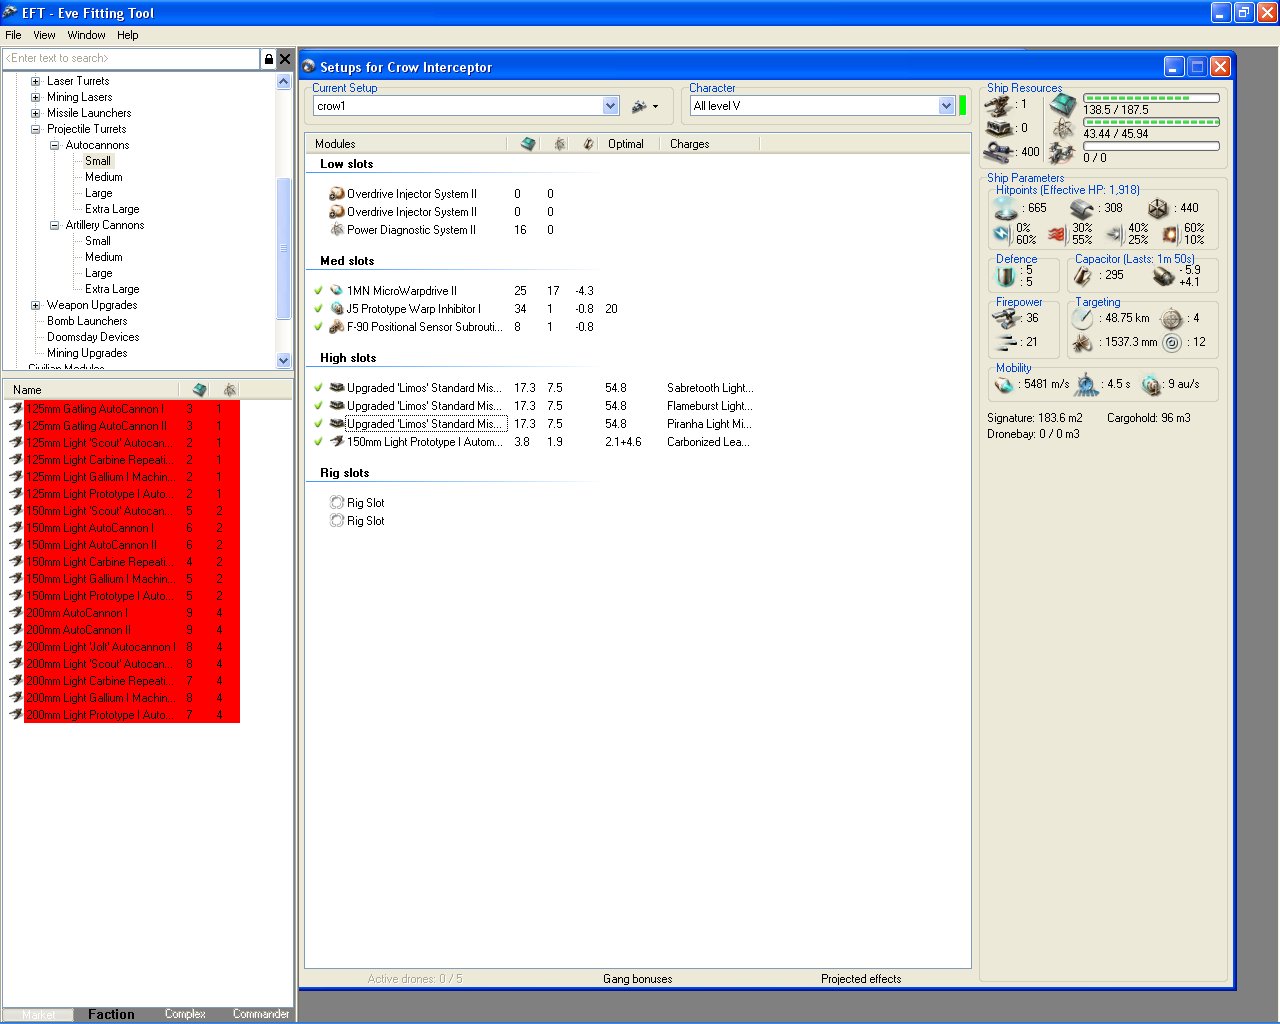This screenshot has height=1024, width=1280.
Task: Collapse the Autocannons tree node
Action: pos(55,145)
